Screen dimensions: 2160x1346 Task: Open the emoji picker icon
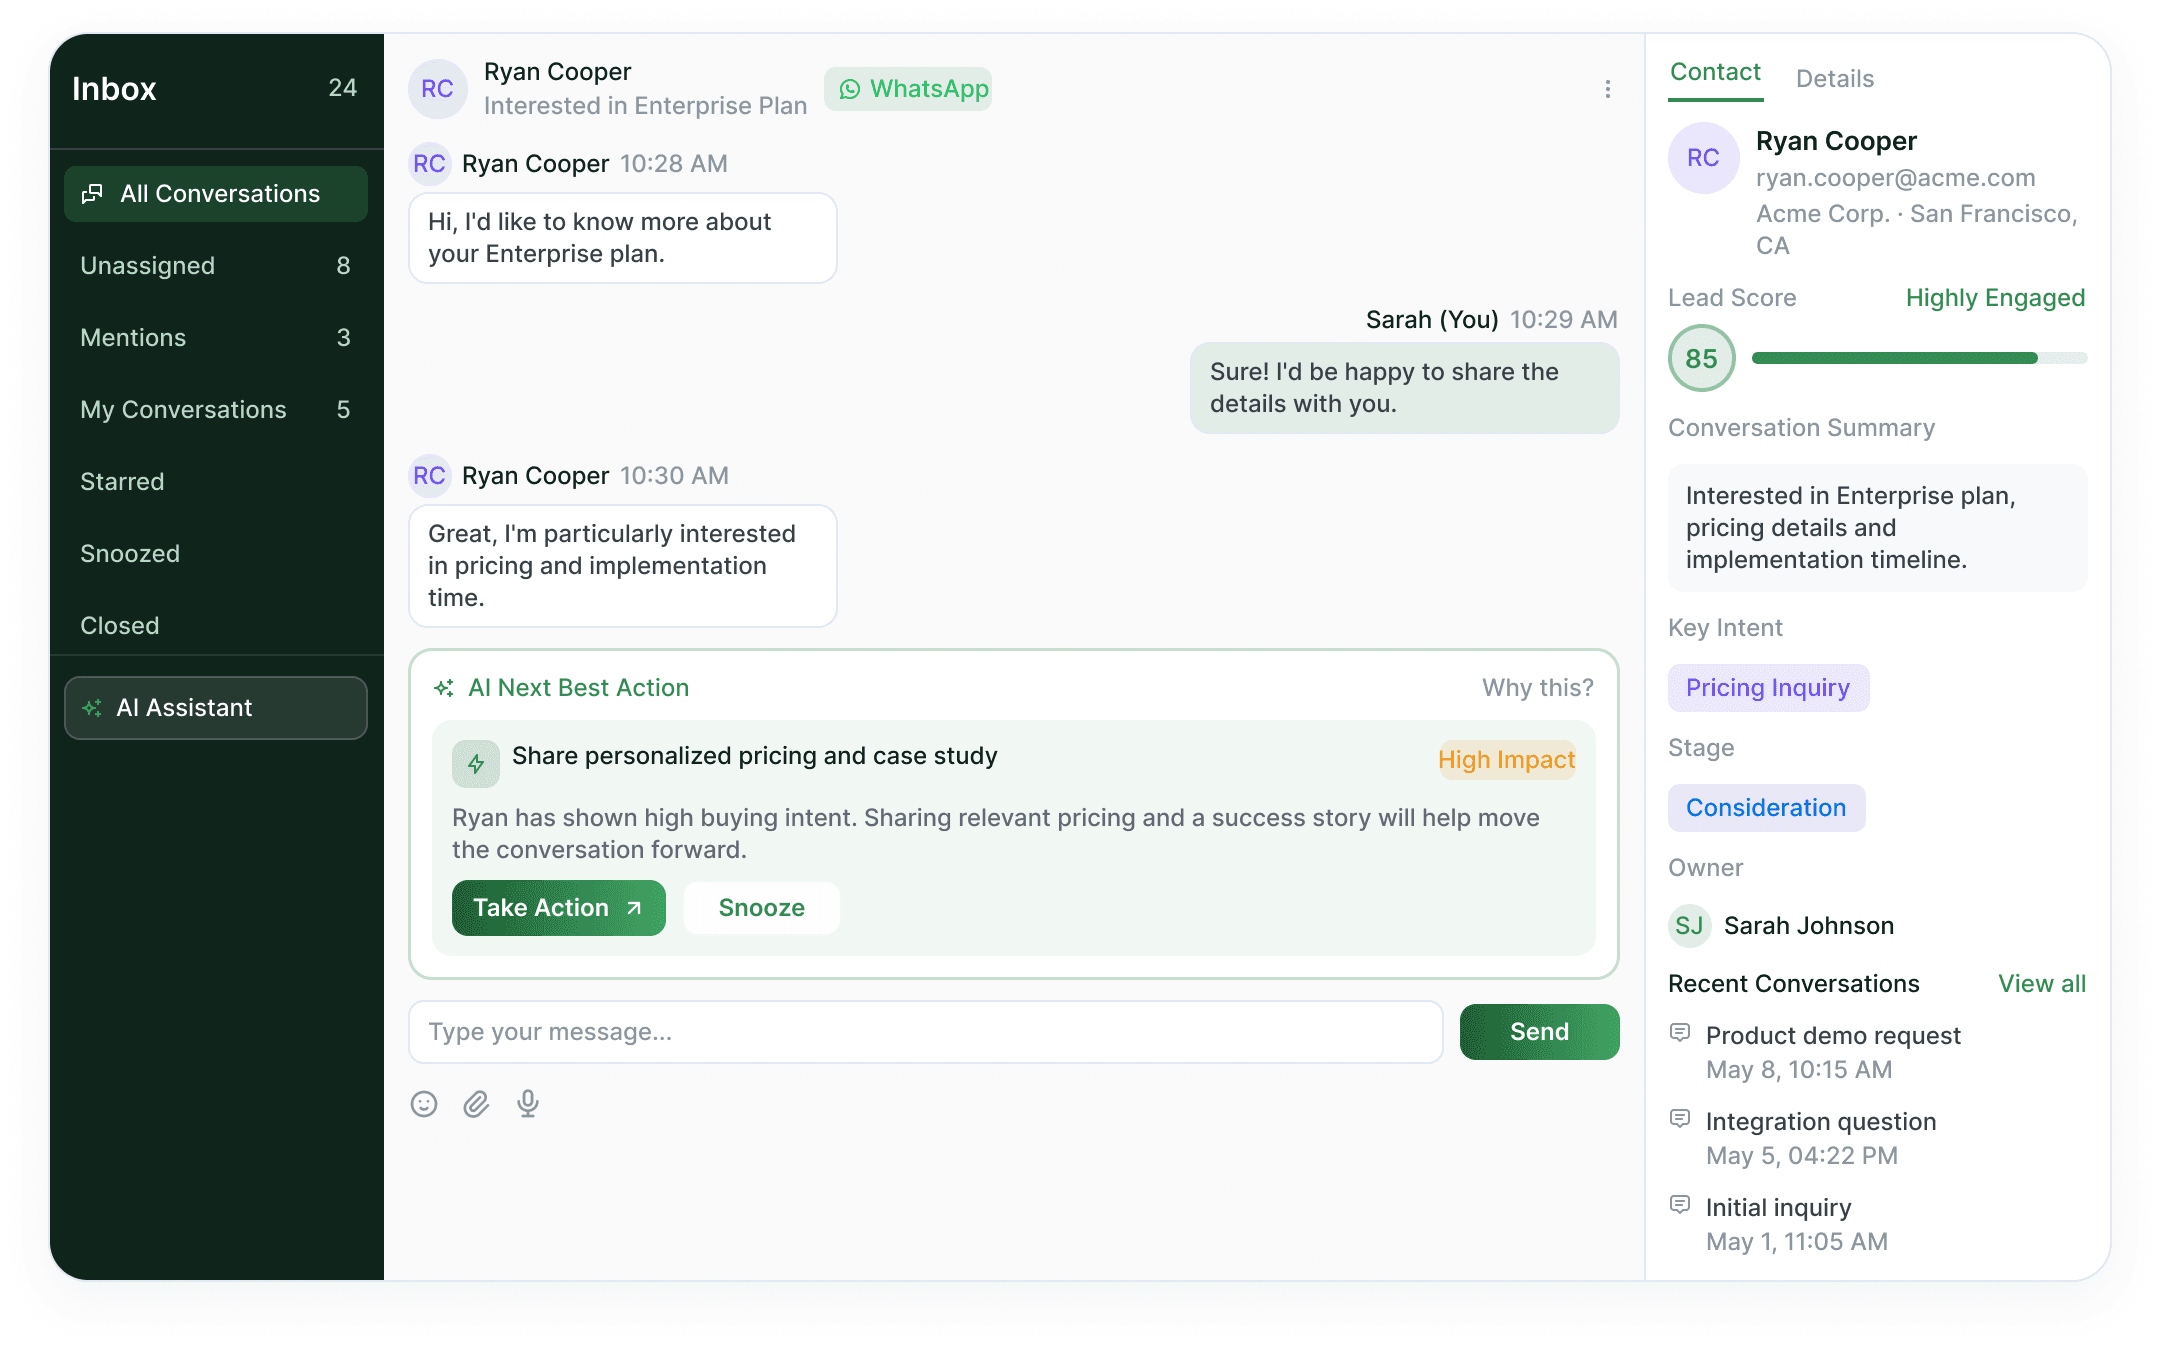pos(424,1104)
